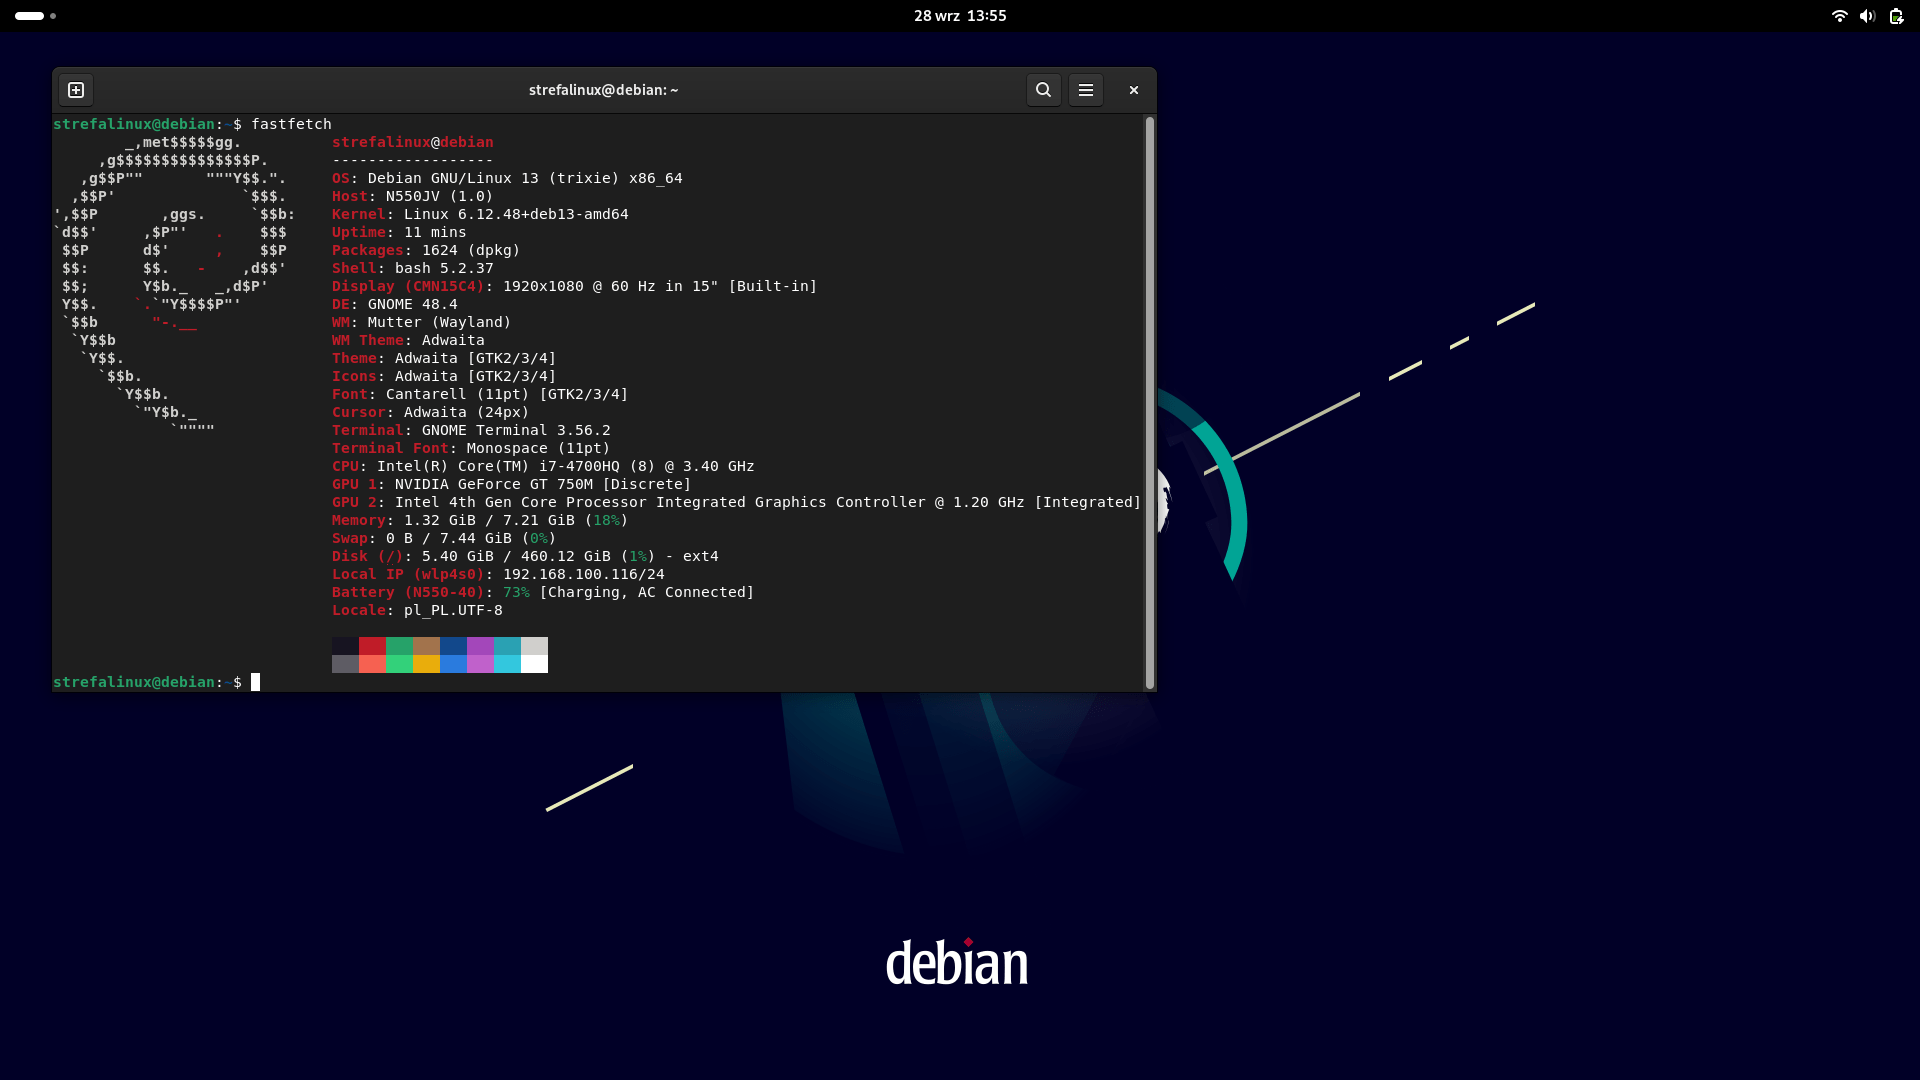The height and width of the screenshot is (1080, 1920).
Task: Click the battery charging icon
Action: click(1896, 16)
